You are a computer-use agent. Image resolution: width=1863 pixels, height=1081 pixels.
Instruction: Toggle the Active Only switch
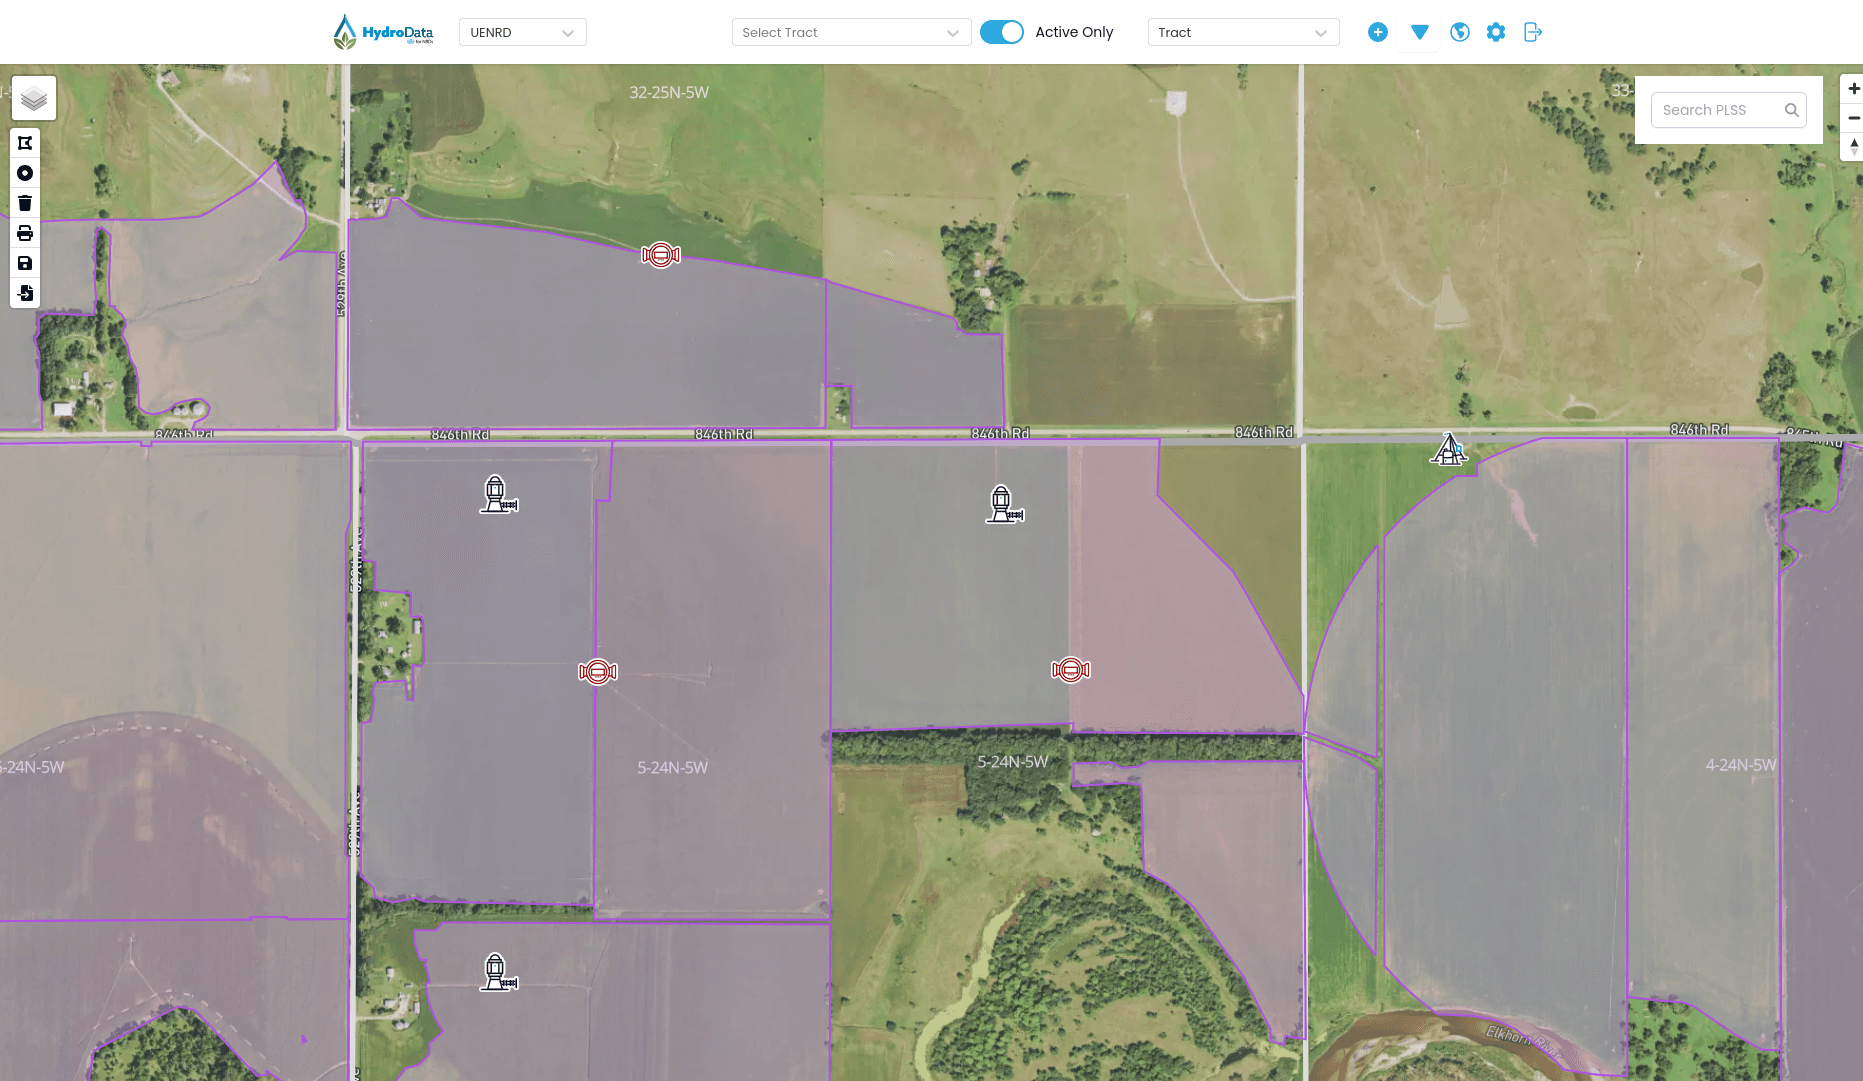click(1001, 32)
